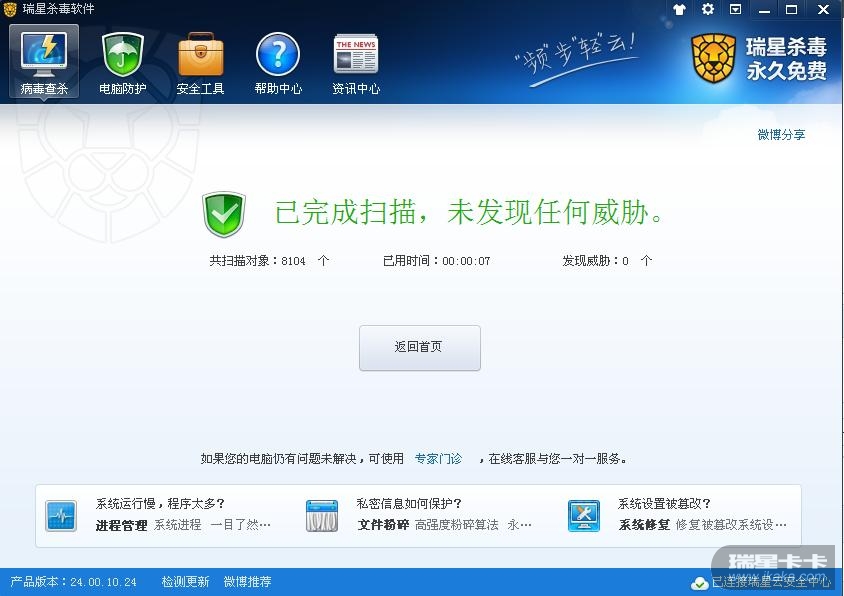Open 系统修复 system repair text link
The width and height of the screenshot is (844, 596).
coord(644,525)
